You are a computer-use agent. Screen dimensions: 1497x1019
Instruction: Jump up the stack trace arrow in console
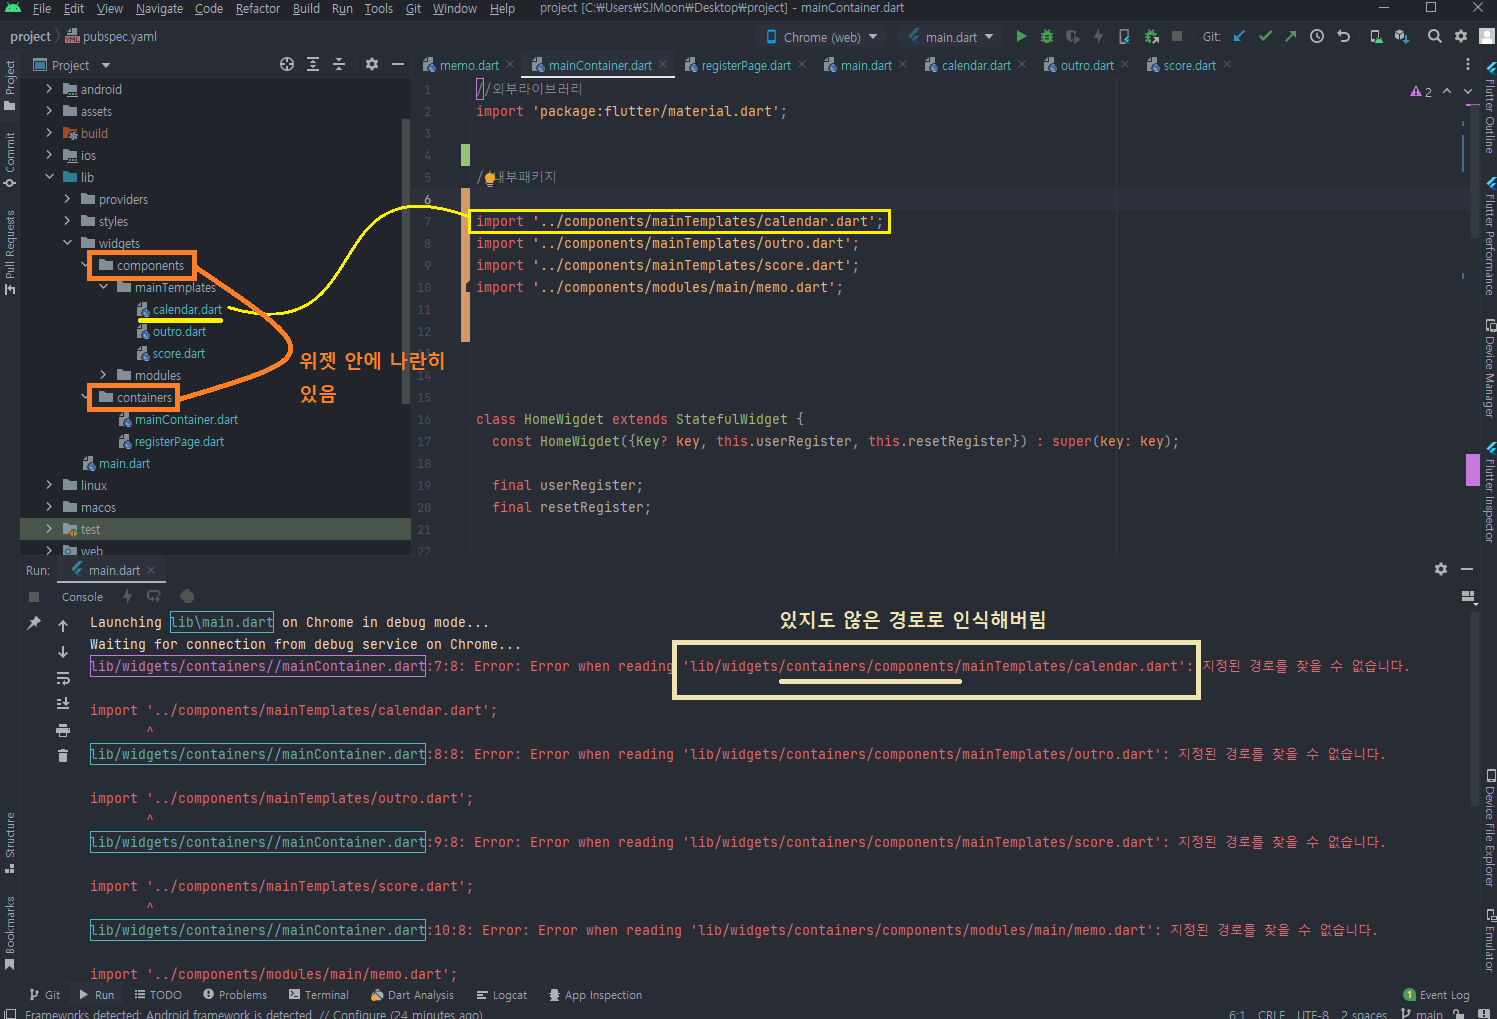(x=63, y=626)
